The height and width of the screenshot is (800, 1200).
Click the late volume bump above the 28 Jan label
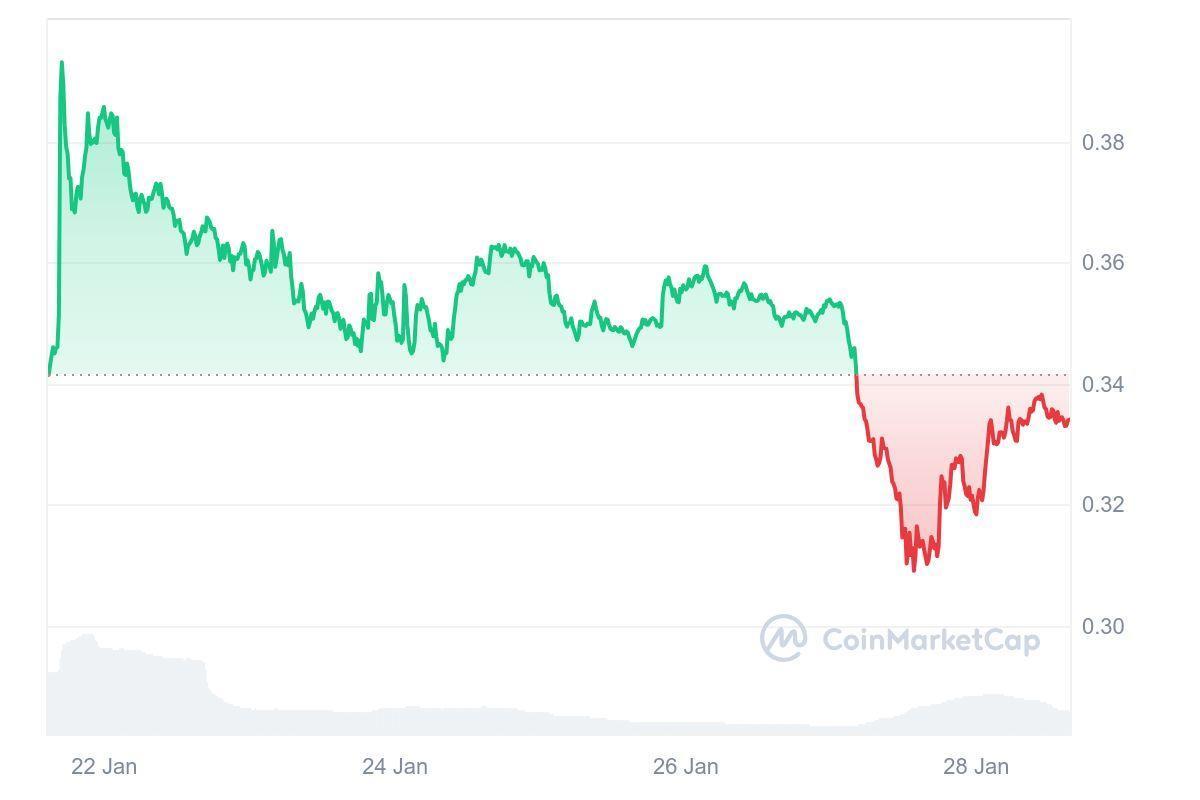click(x=985, y=697)
